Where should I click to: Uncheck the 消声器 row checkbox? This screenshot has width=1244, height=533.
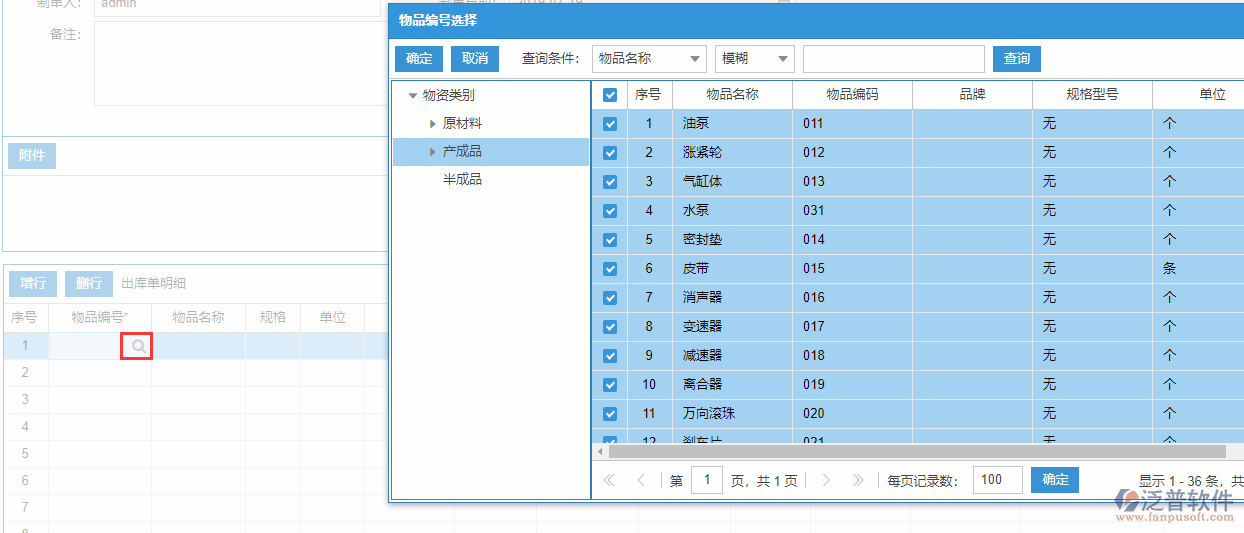click(x=610, y=298)
